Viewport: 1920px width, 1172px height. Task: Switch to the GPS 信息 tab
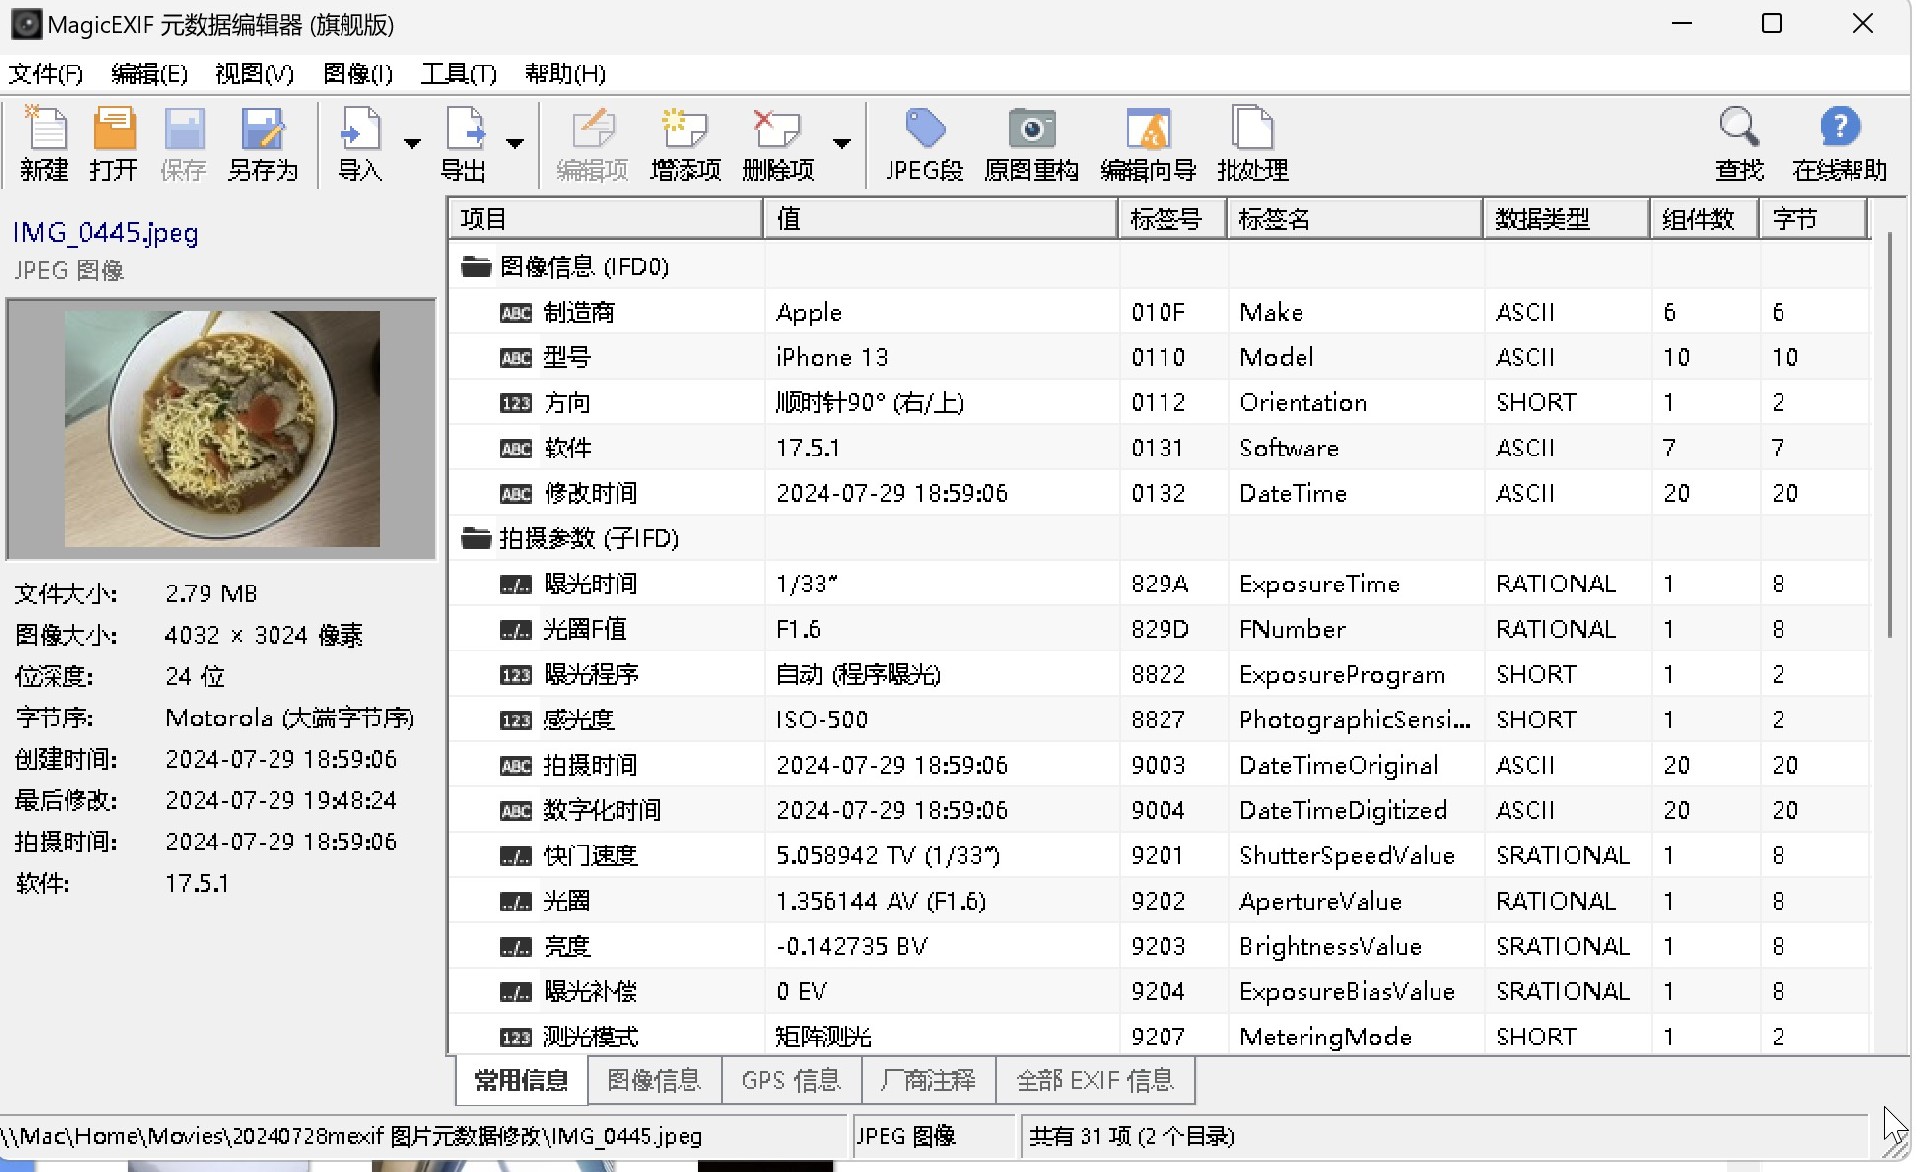click(791, 1080)
